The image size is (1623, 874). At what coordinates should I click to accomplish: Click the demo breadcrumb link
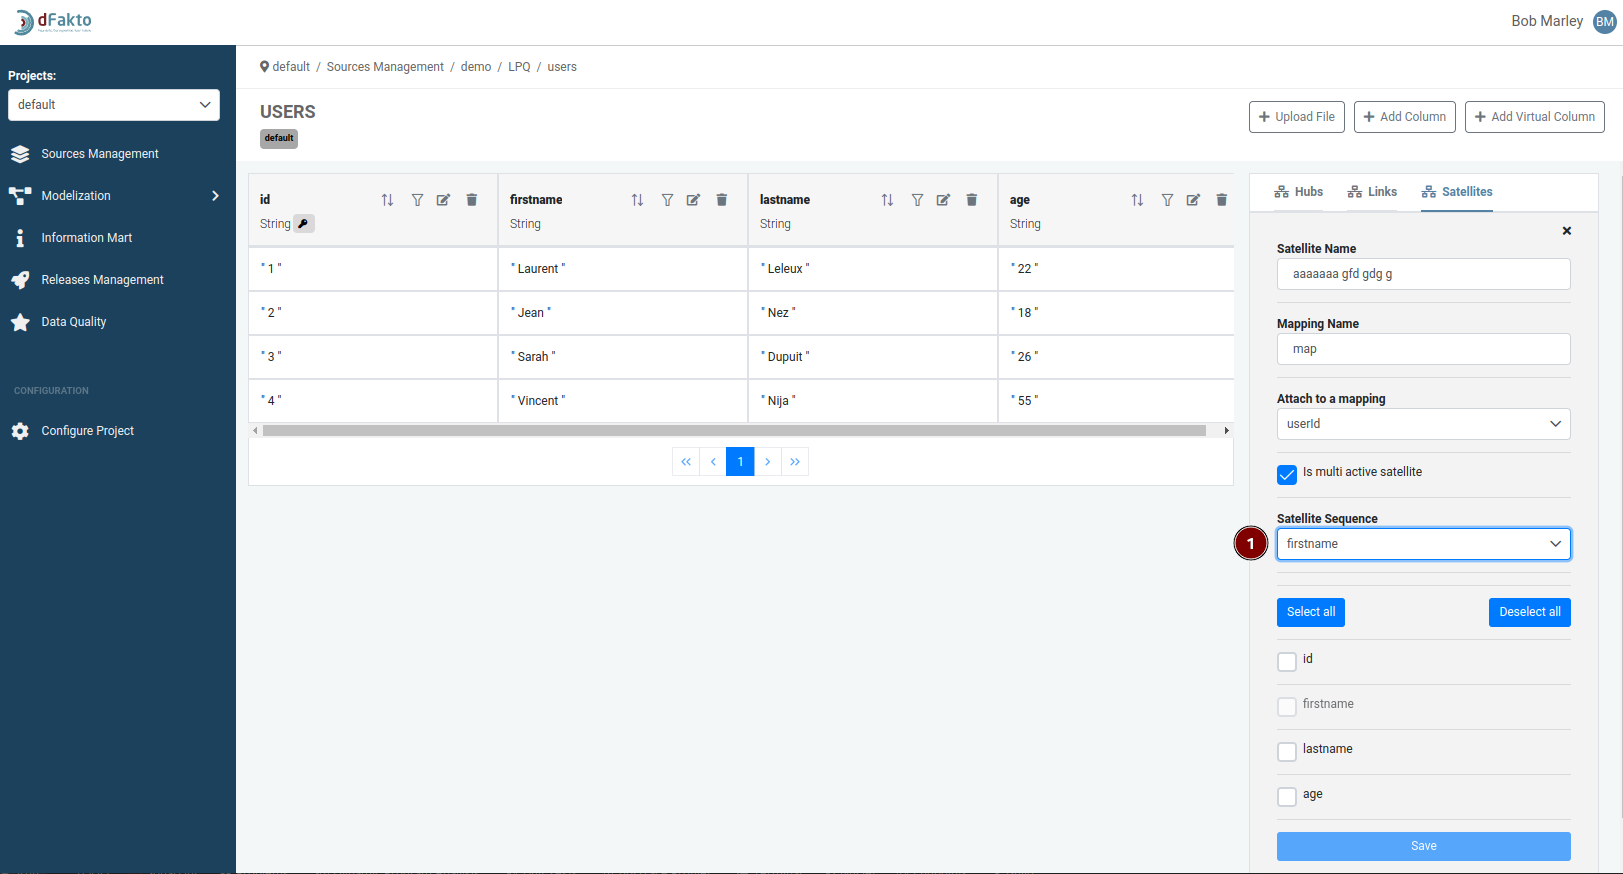(476, 67)
